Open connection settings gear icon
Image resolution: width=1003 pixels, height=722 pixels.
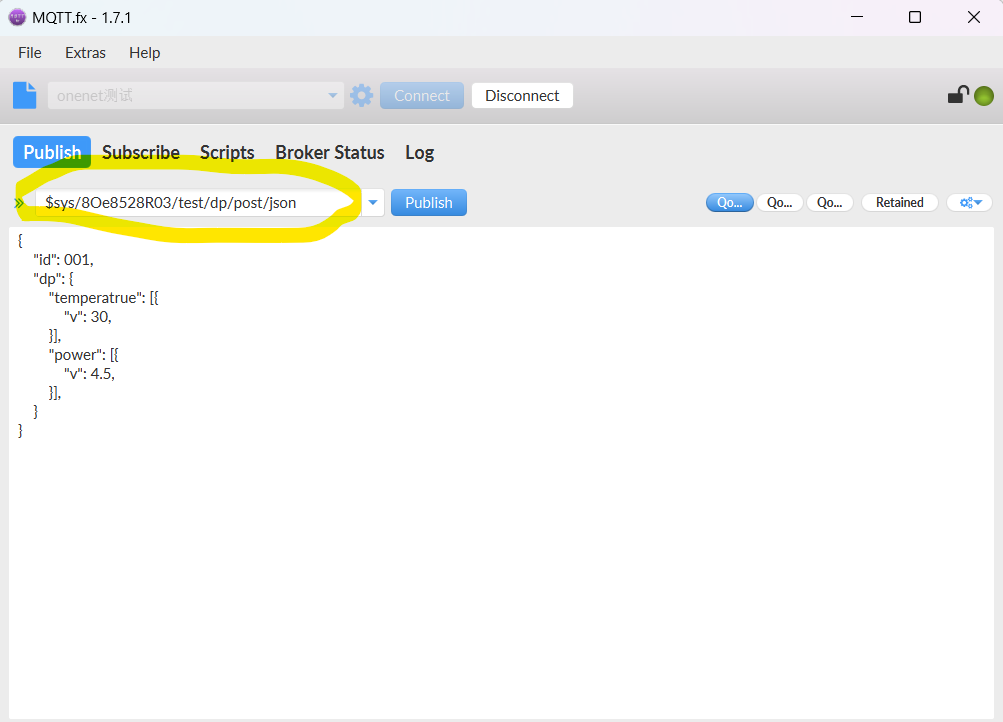(x=361, y=95)
